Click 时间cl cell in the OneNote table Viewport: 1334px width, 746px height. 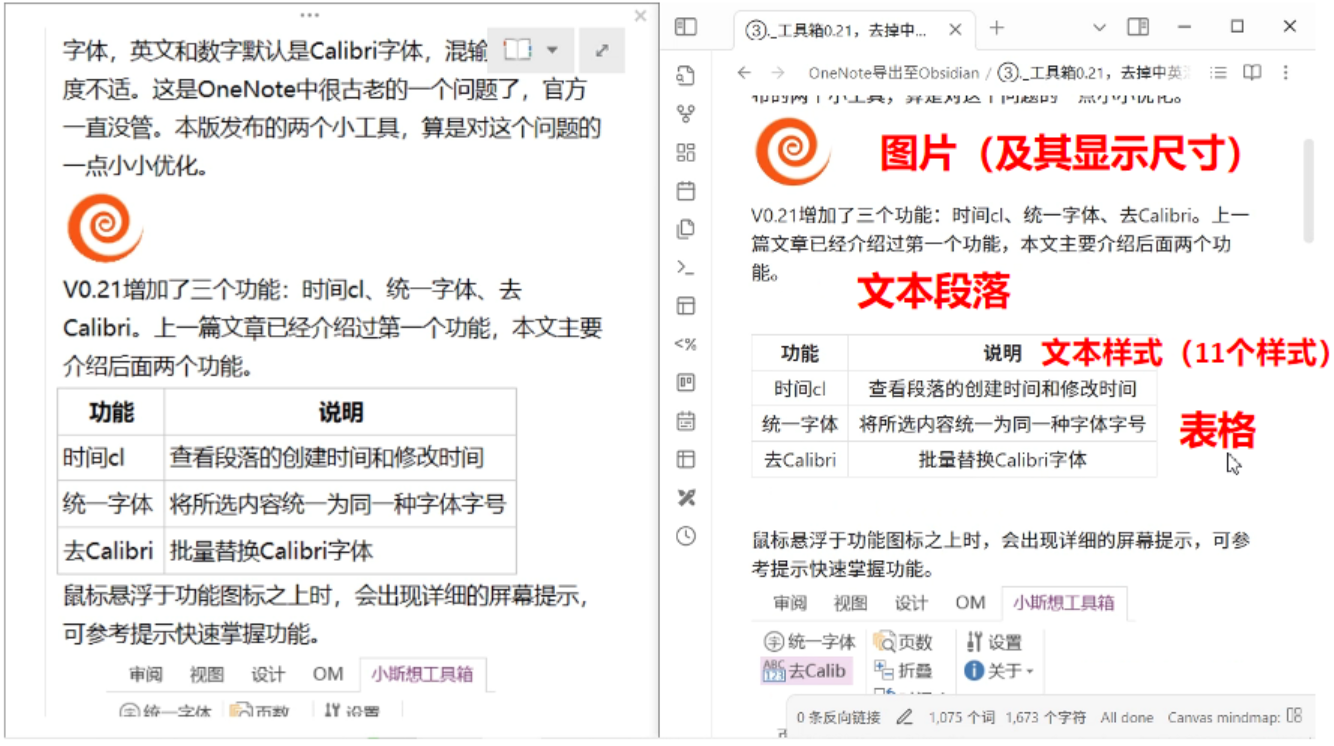111,458
